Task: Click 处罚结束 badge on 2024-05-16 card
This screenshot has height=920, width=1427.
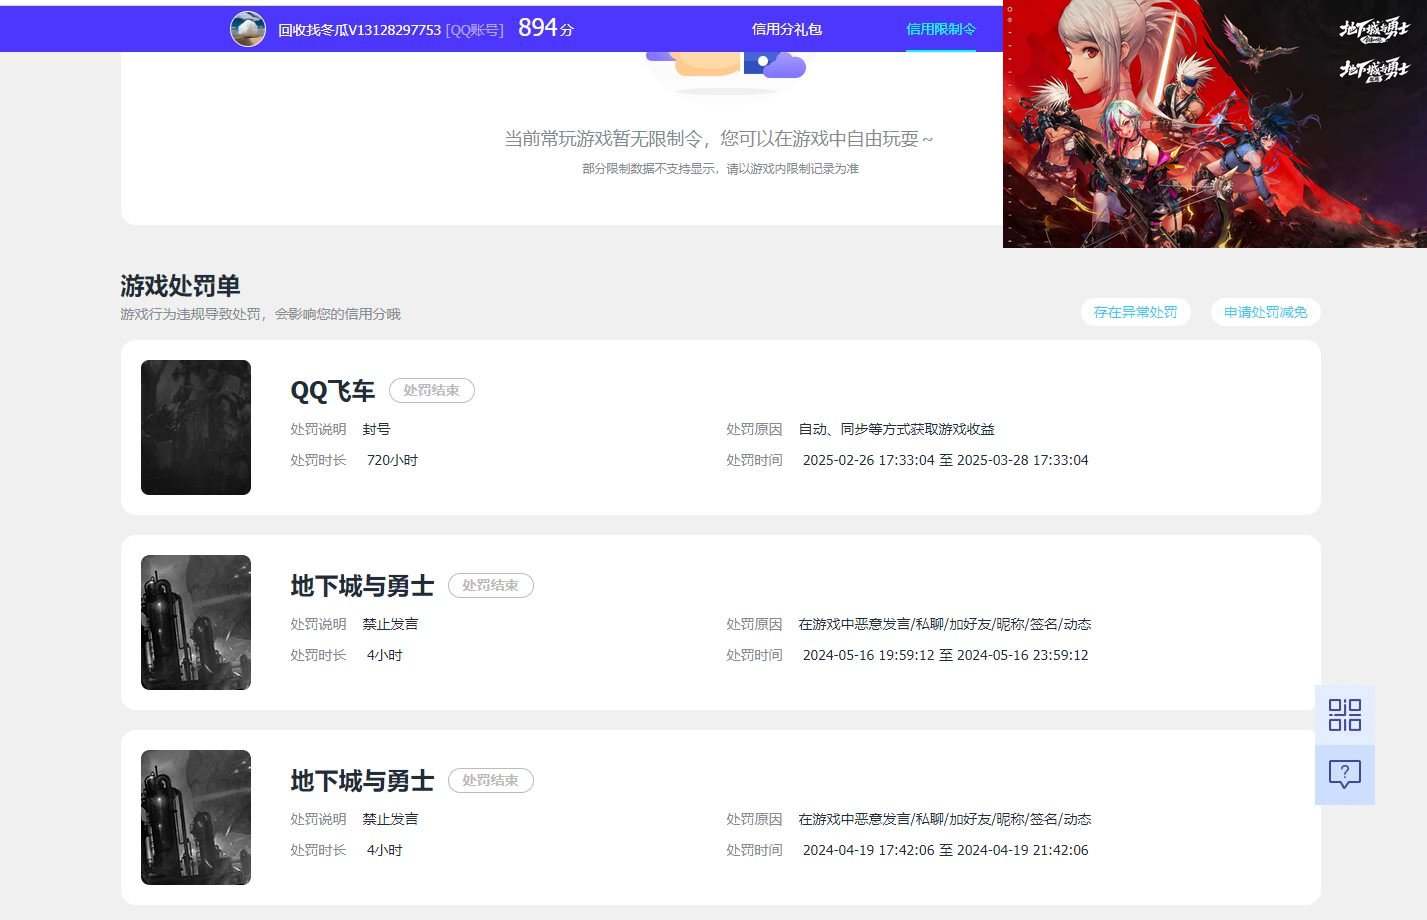Action: tap(490, 586)
